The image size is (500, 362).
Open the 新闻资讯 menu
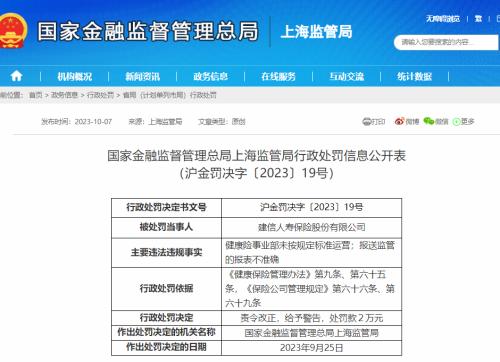point(143,77)
